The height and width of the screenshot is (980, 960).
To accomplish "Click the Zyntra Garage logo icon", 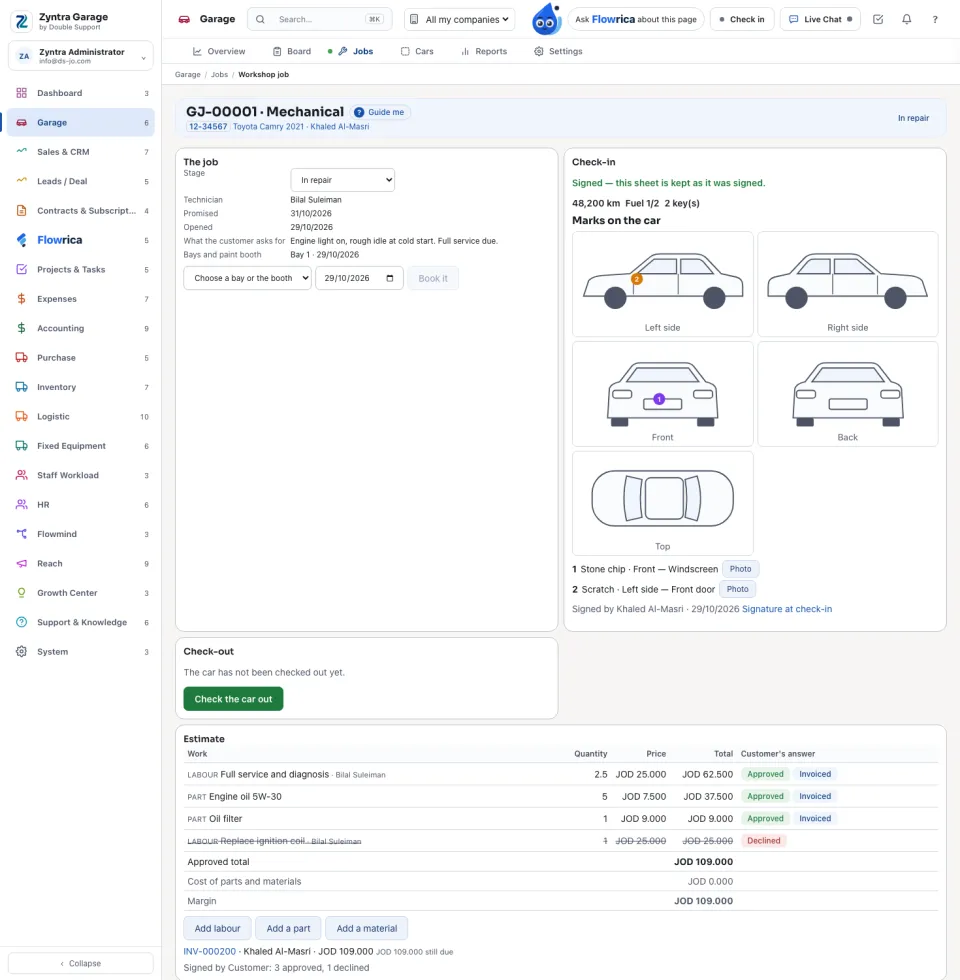I will pos(22,21).
